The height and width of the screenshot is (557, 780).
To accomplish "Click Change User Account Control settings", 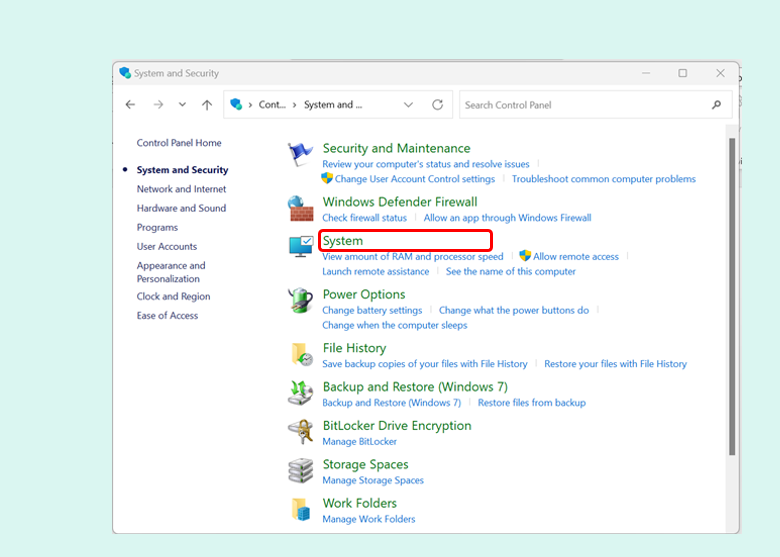I will pos(415,179).
